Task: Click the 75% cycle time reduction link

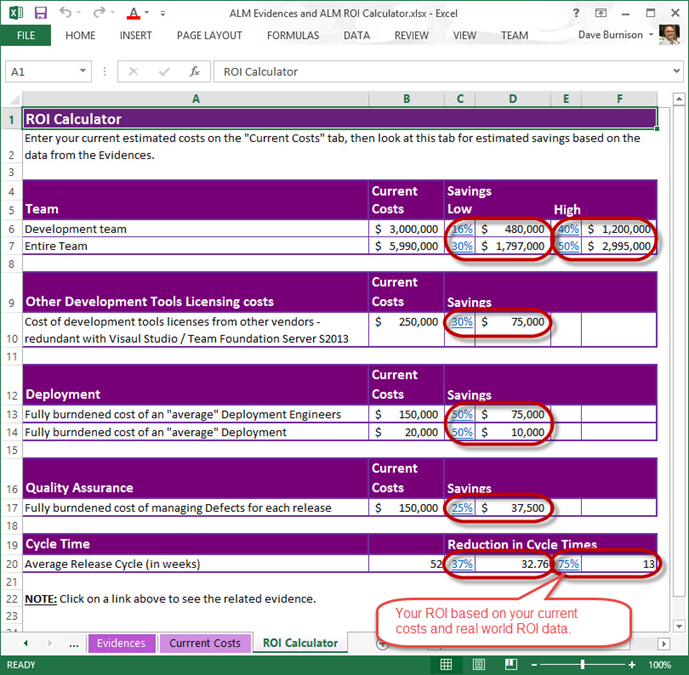Action: [567, 564]
